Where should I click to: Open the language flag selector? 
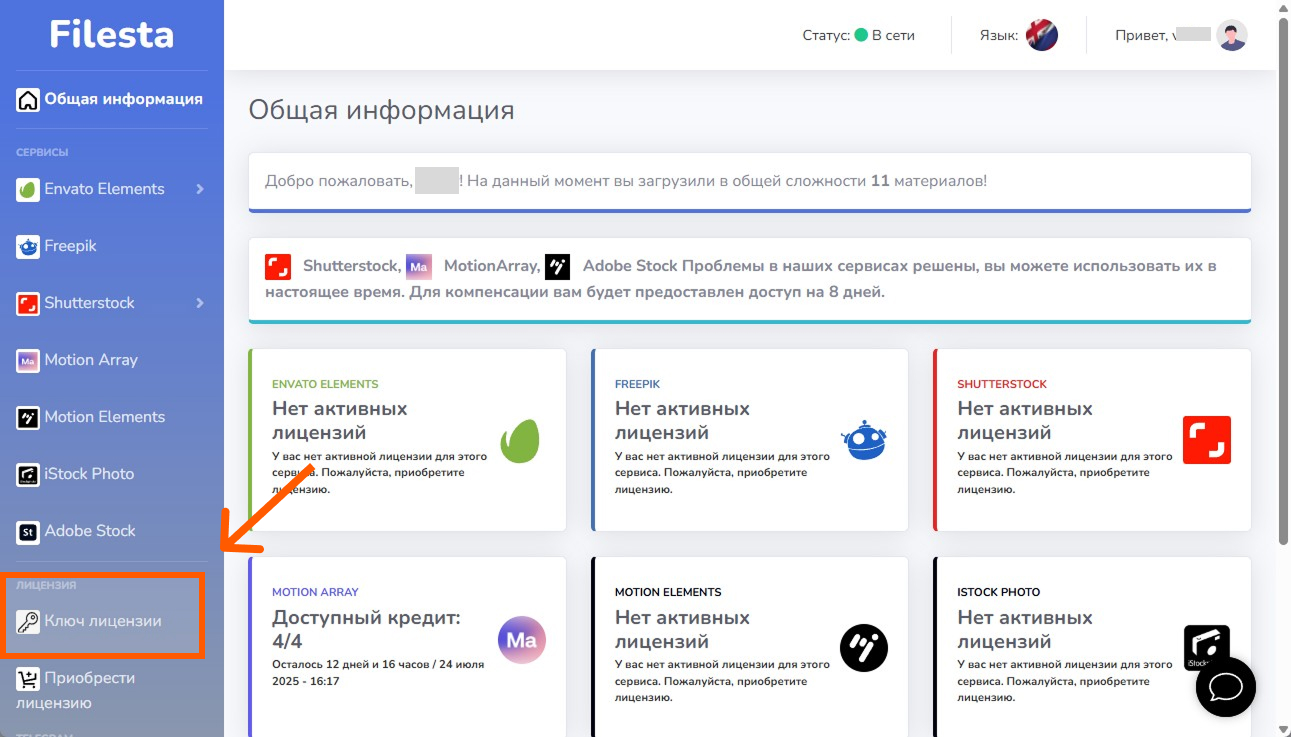pos(1042,36)
